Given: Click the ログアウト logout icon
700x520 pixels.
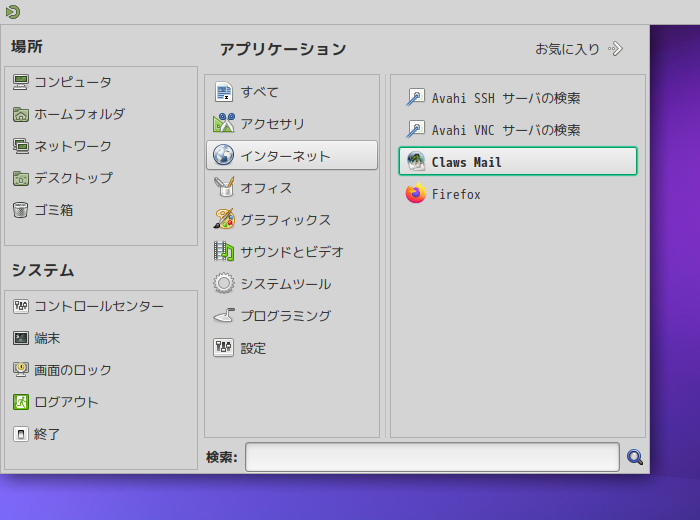Looking at the screenshot, I should point(21,402).
